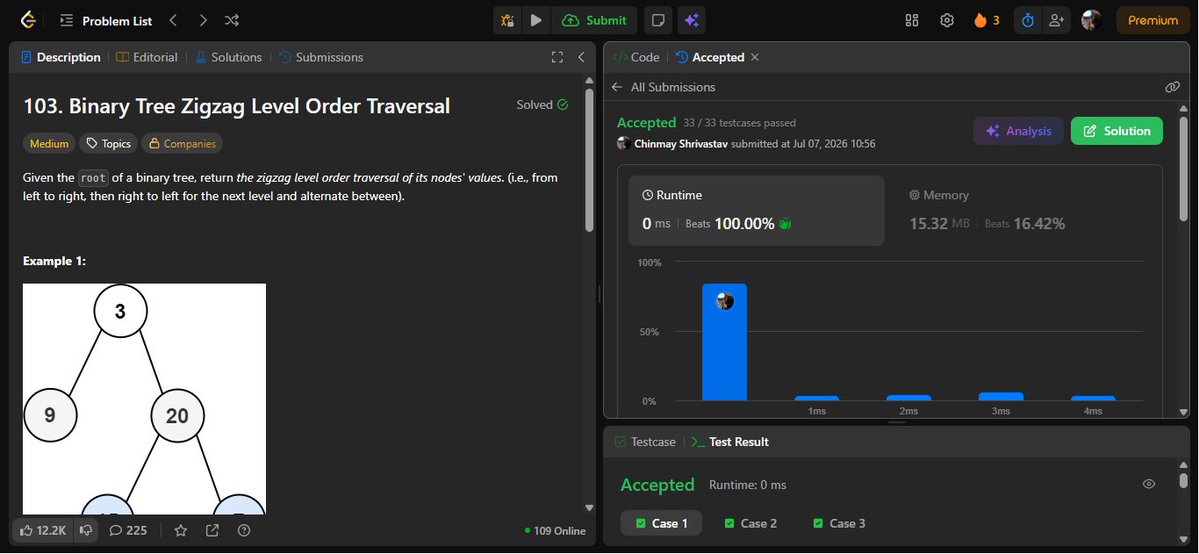
Task: Select the Runtime stats card
Action: 756,210
